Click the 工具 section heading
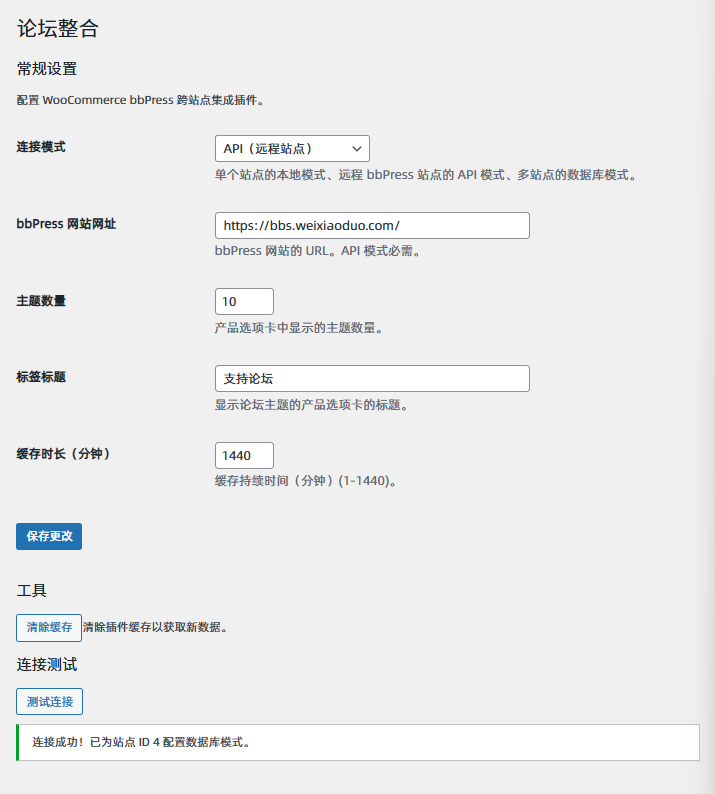The height and width of the screenshot is (794, 715). pos(32,590)
